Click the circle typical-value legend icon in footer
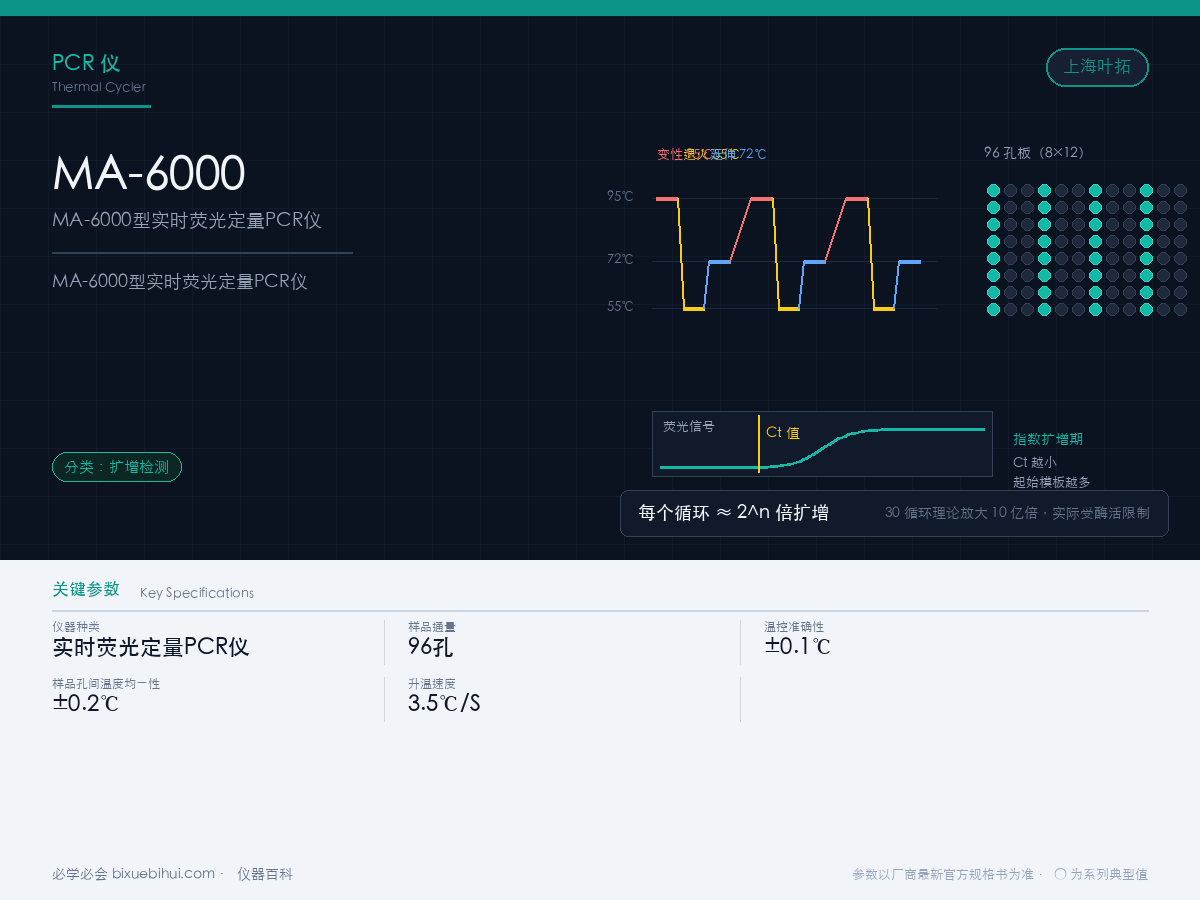 [1060, 873]
